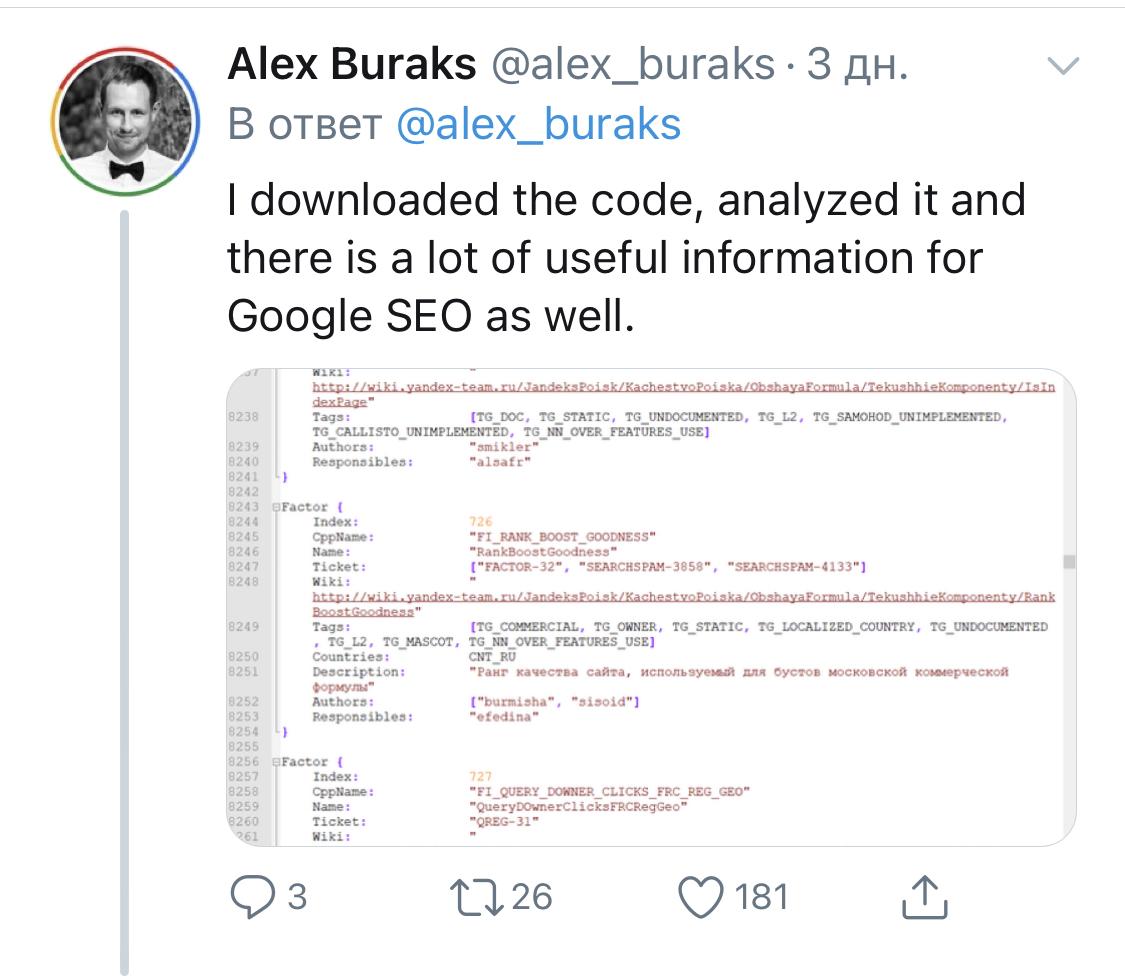The width and height of the screenshot is (1125, 977).
Task: Like the tweet with the heart icon
Action: point(703,897)
